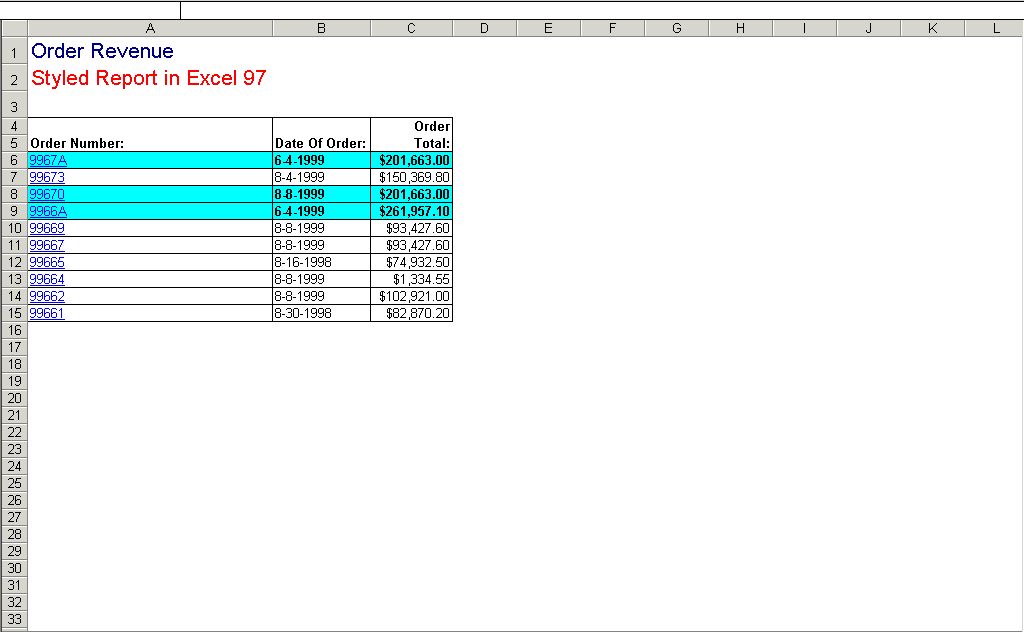Image resolution: width=1024 pixels, height=632 pixels.
Task: Select row 10 header
Action: click(x=14, y=229)
